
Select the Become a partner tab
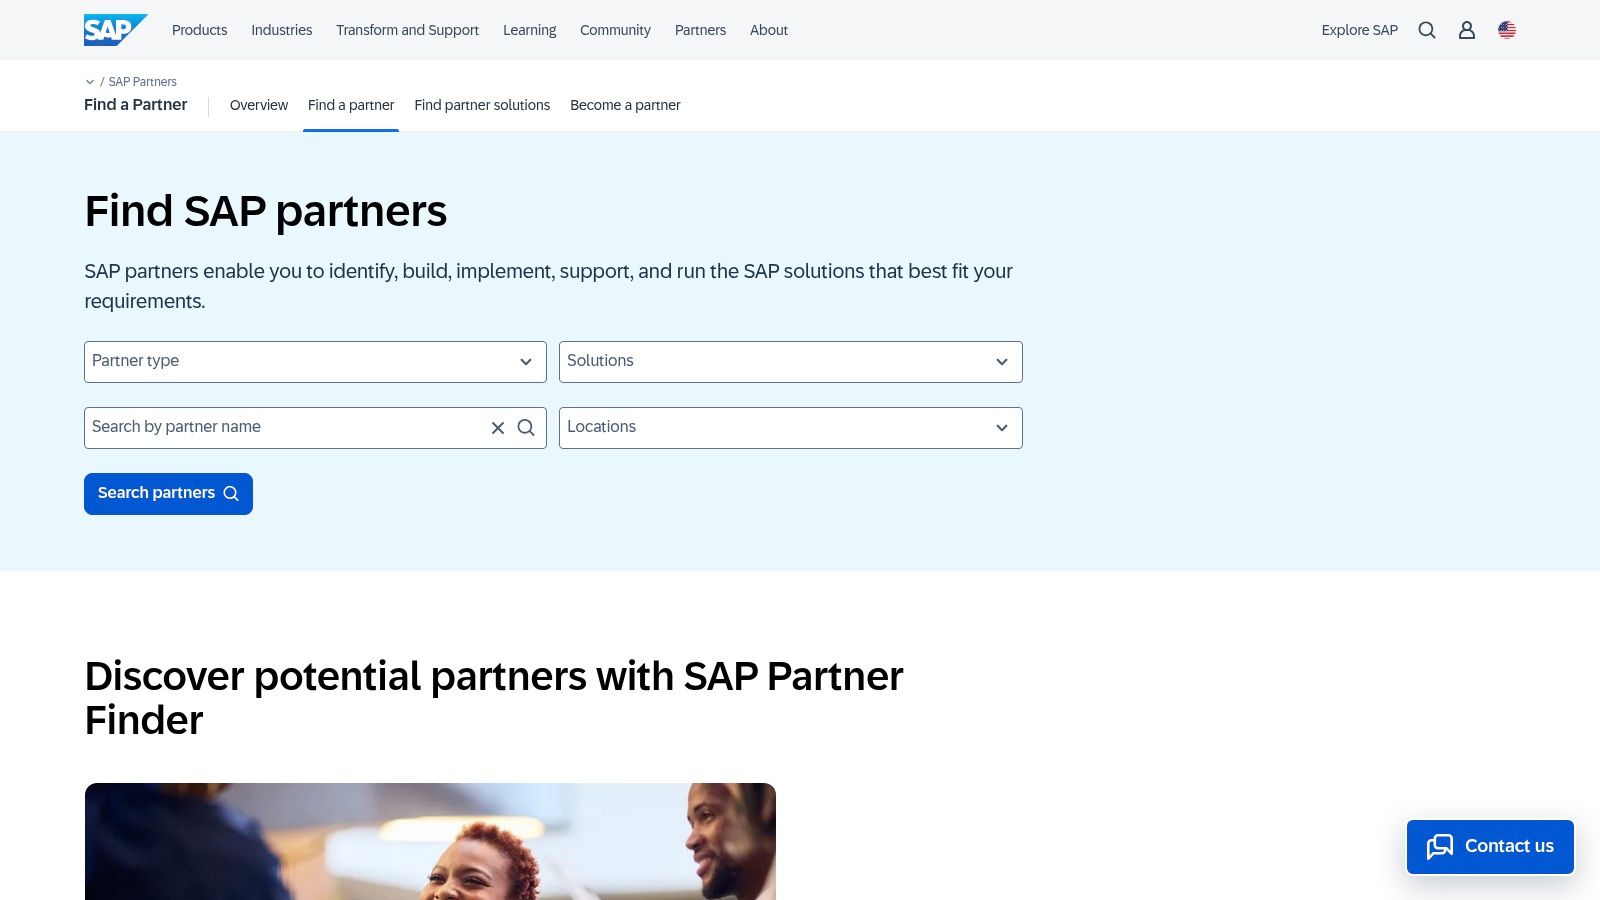pos(625,105)
